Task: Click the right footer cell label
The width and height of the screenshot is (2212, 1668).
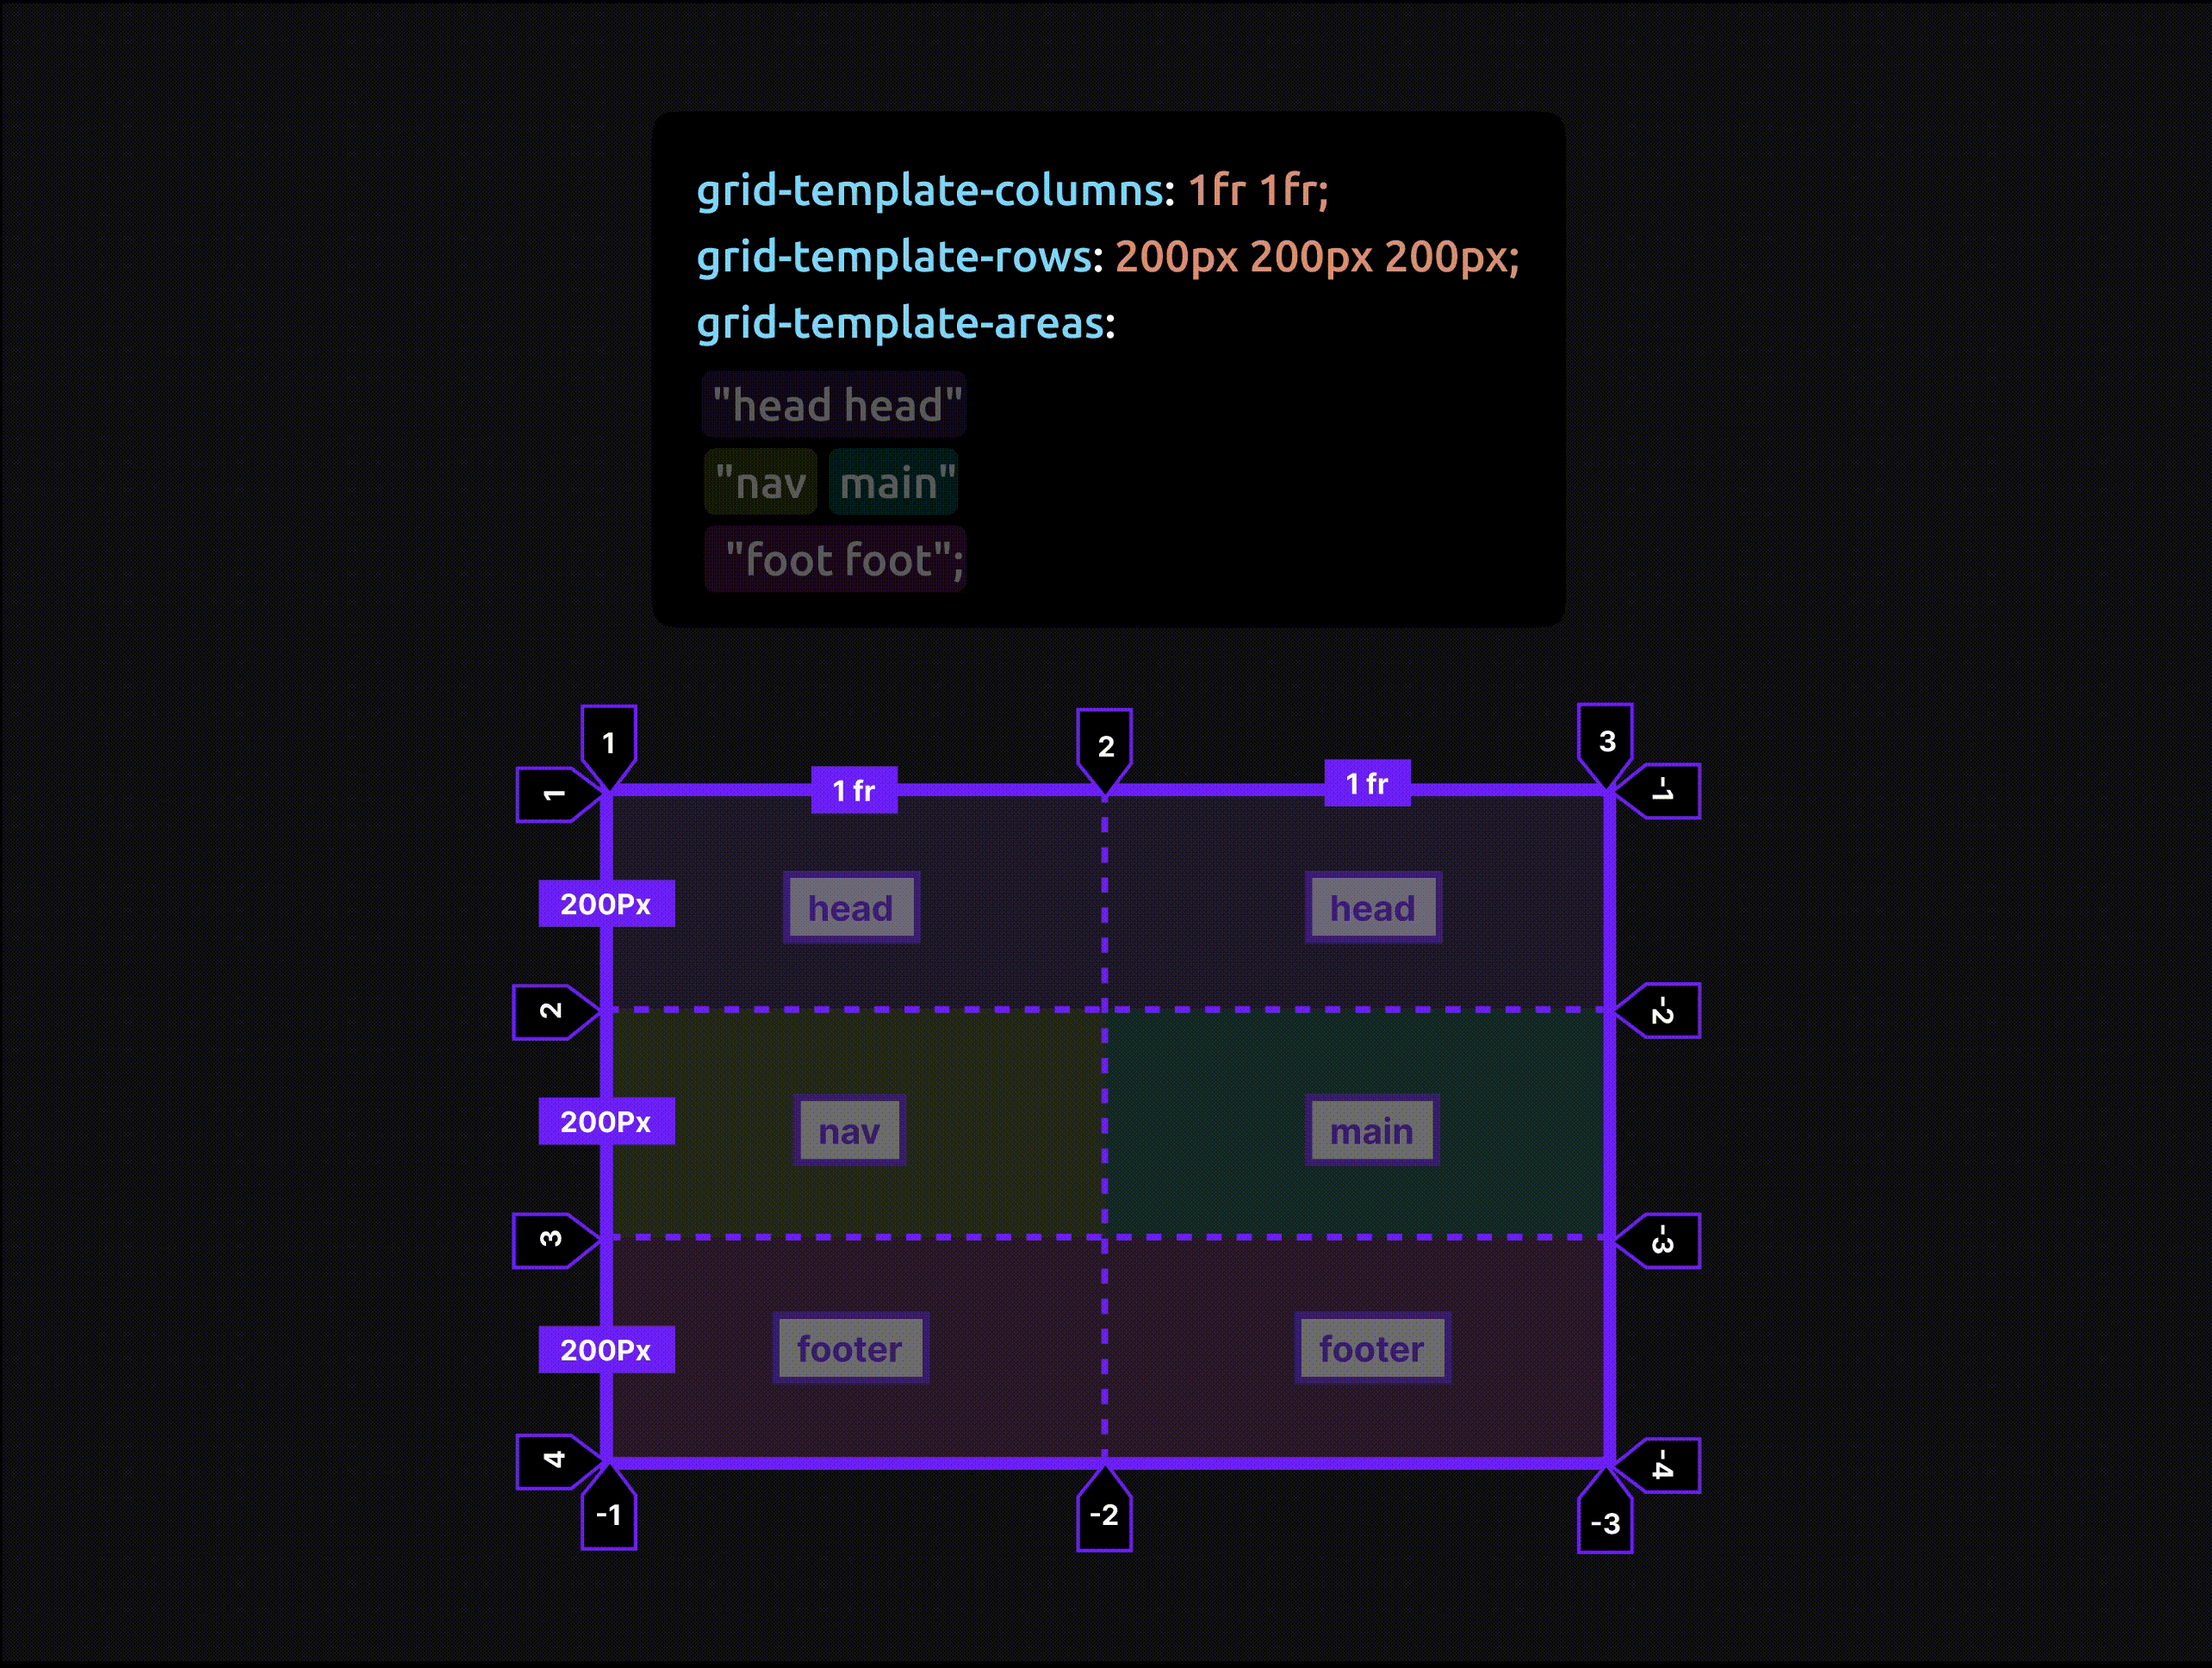Action: pyautogui.click(x=1372, y=1349)
